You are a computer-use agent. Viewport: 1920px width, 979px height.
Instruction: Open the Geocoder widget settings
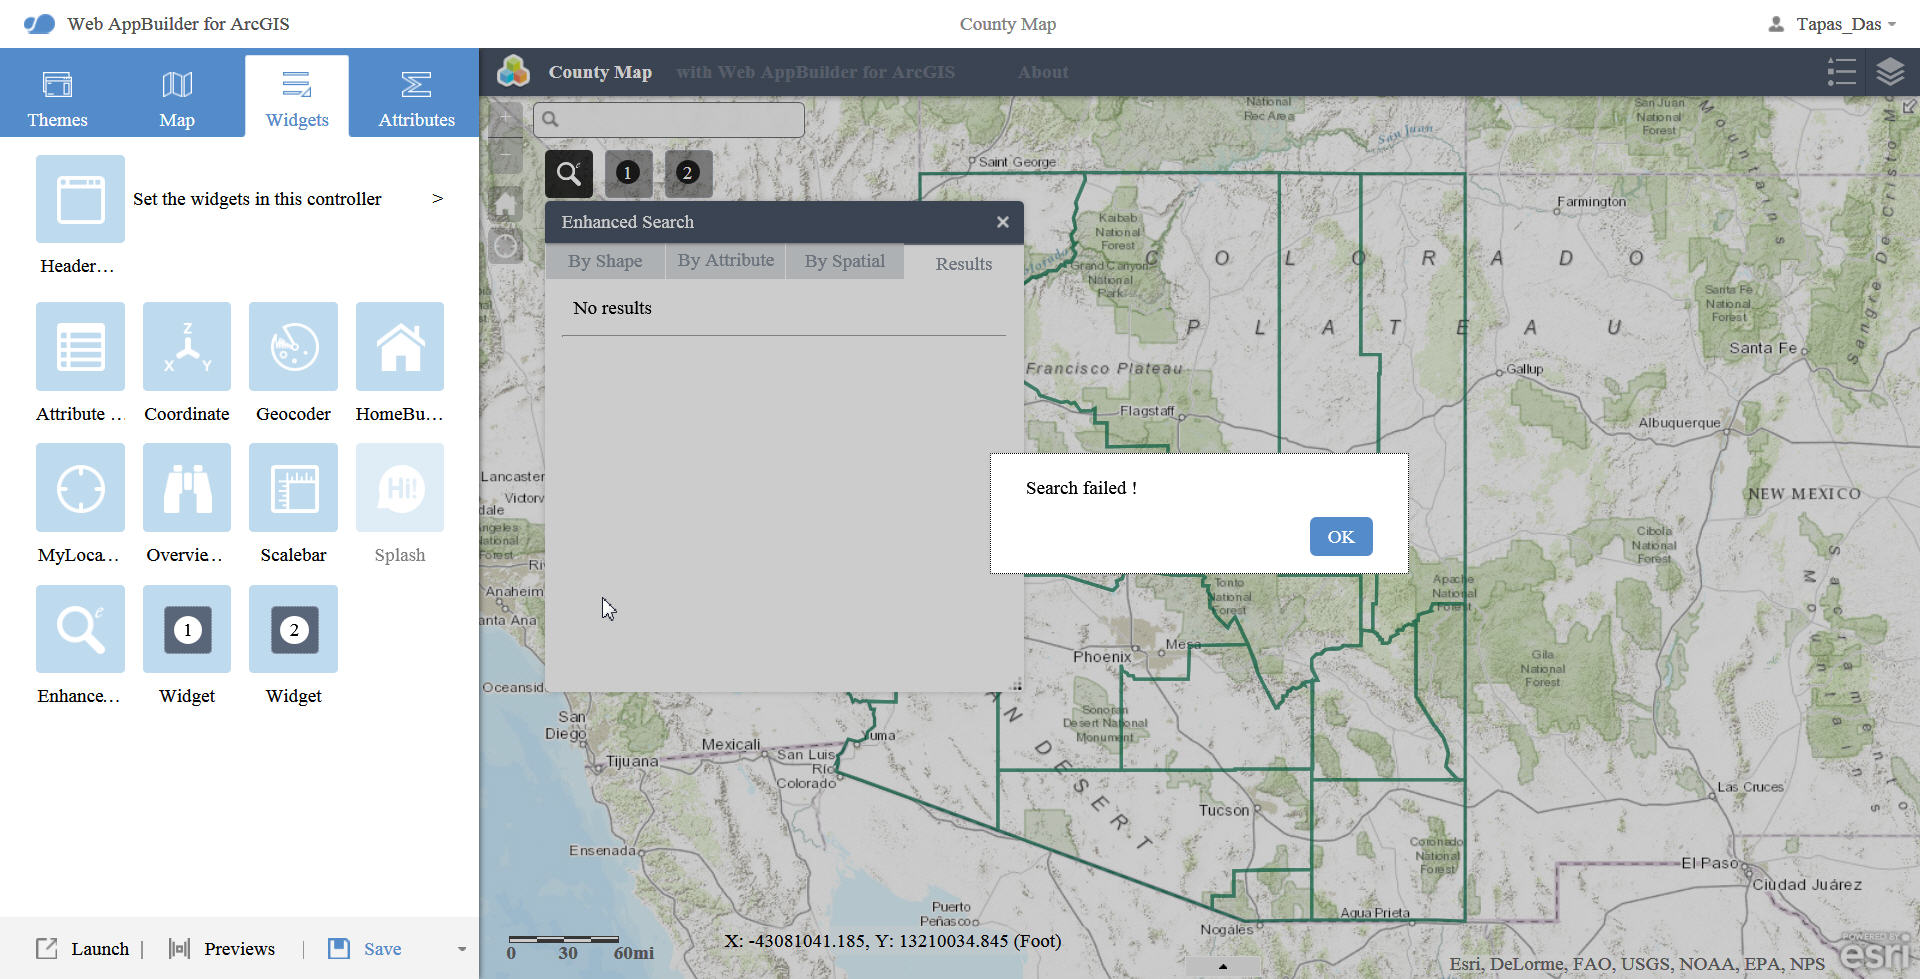coord(293,347)
